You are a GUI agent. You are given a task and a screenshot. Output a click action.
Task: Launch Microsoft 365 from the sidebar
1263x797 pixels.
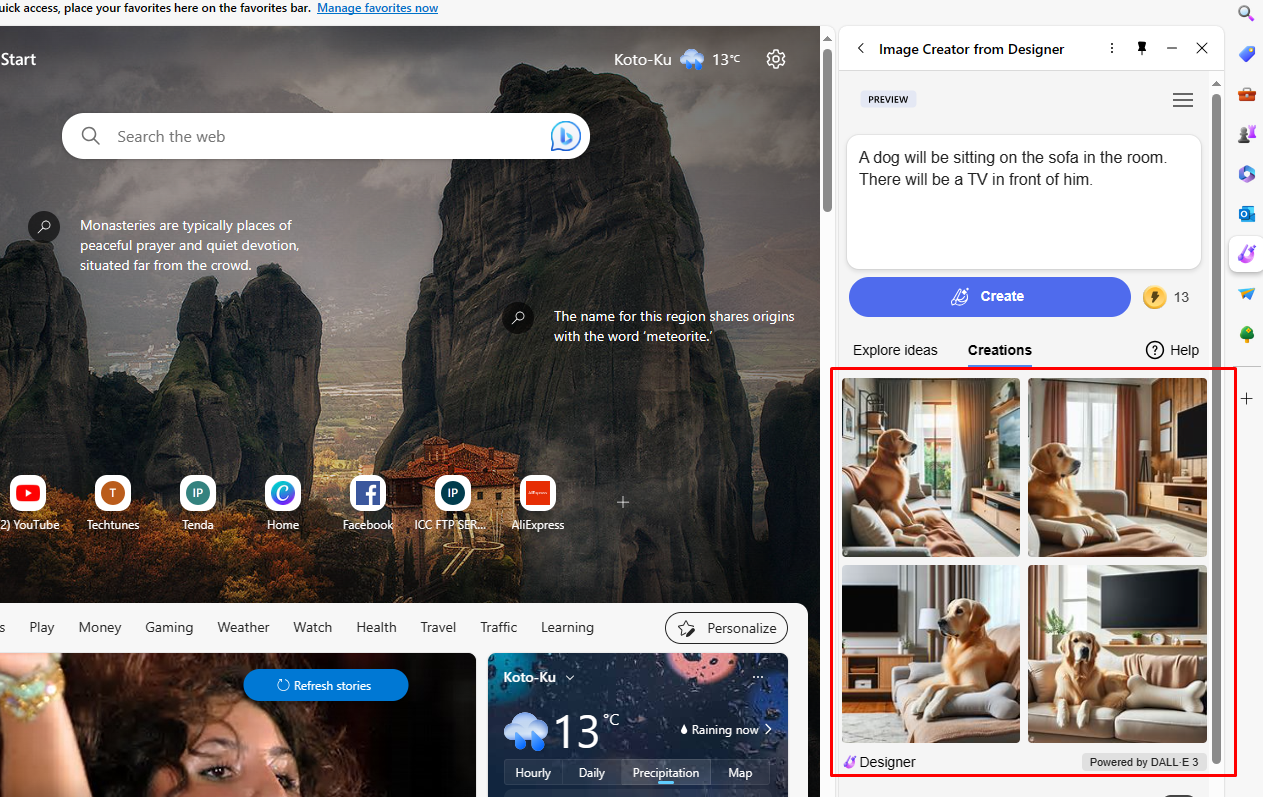click(x=1246, y=174)
